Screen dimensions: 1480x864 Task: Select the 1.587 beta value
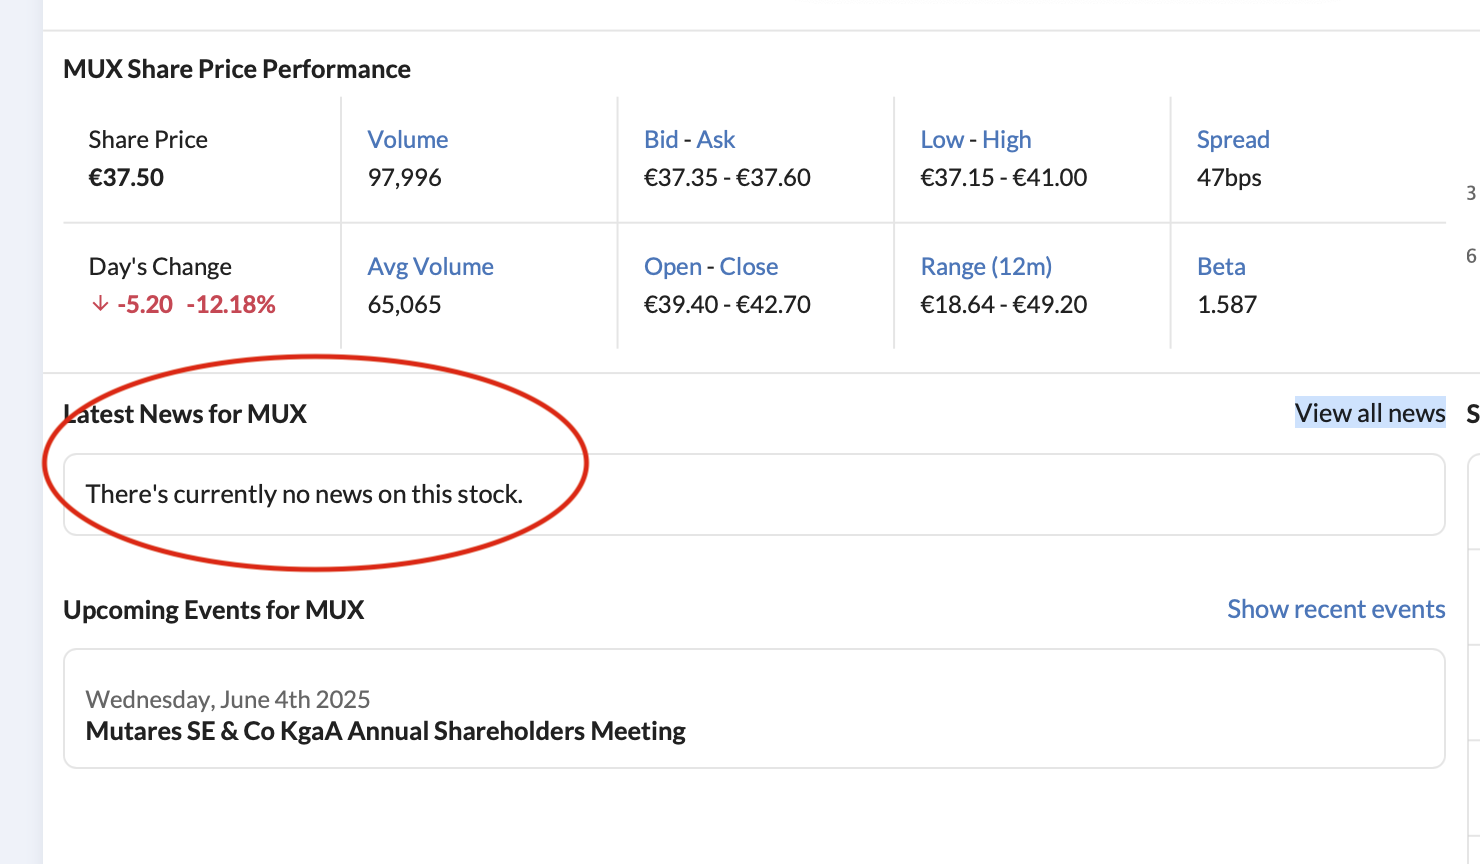pyautogui.click(x=1227, y=305)
